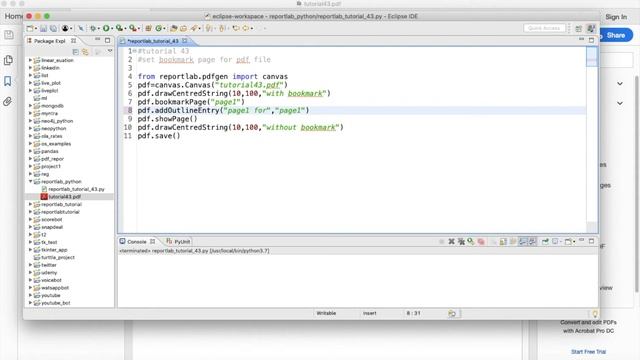Click the Open Type toolbar icon
This screenshot has width=640, height=360.
pos(174,28)
